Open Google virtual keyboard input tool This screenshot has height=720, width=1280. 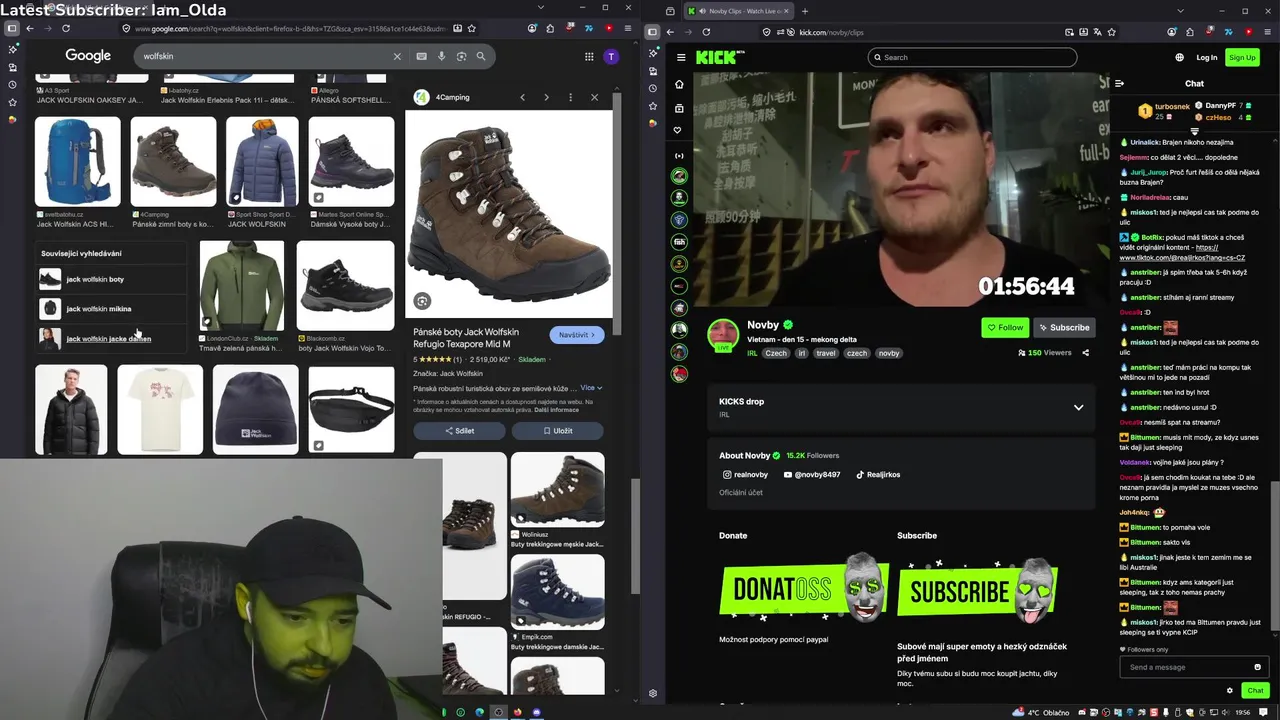(421, 56)
